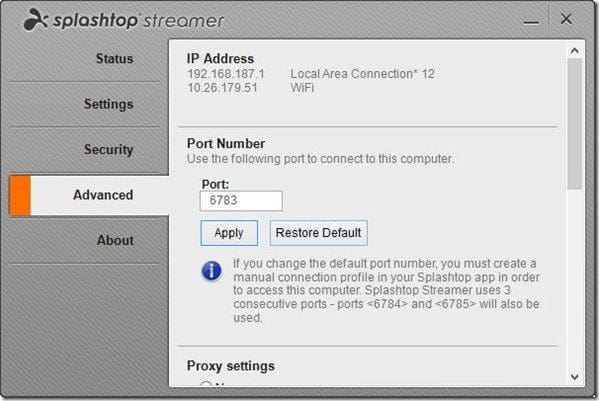Apply the port number change
Viewport: 599px width, 401px height.
coord(229,233)
